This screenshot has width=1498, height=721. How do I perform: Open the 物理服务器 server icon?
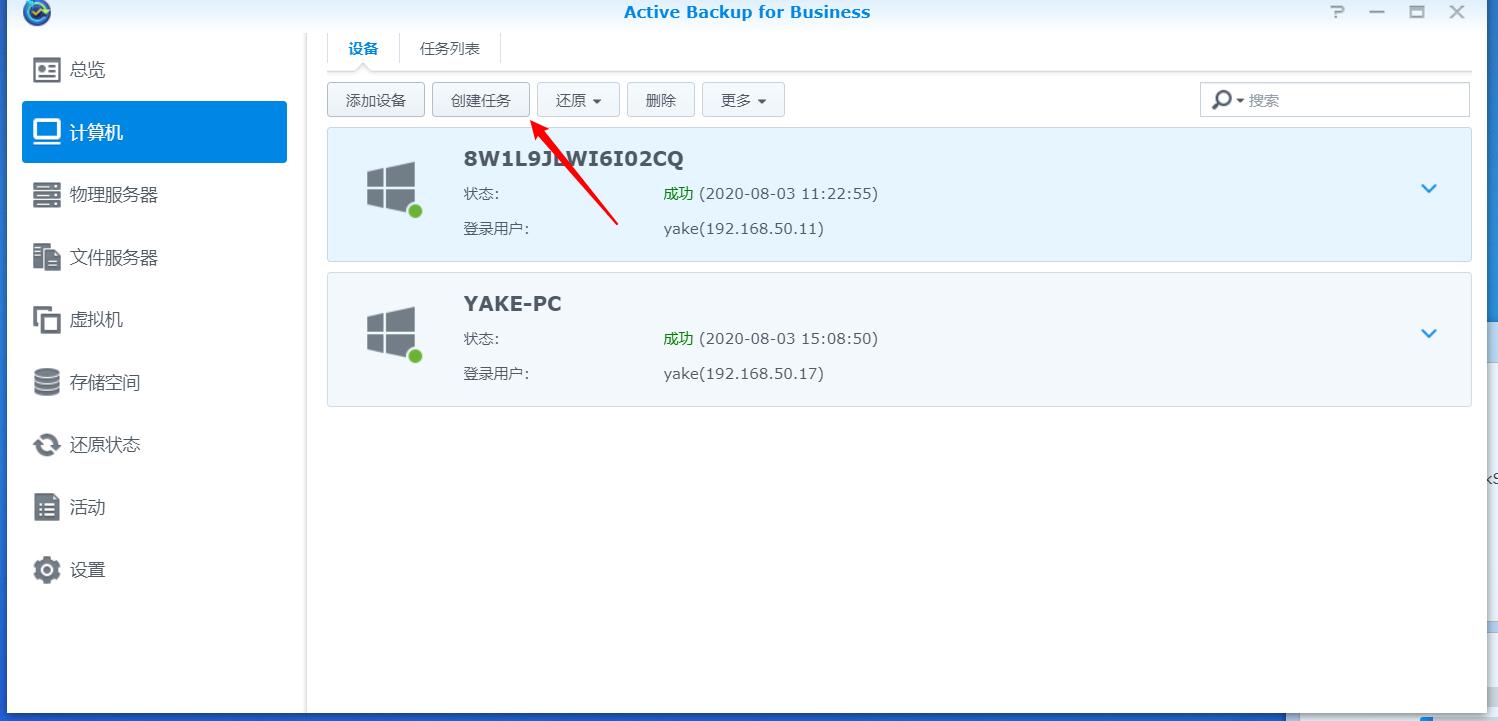tap(47, 195)
